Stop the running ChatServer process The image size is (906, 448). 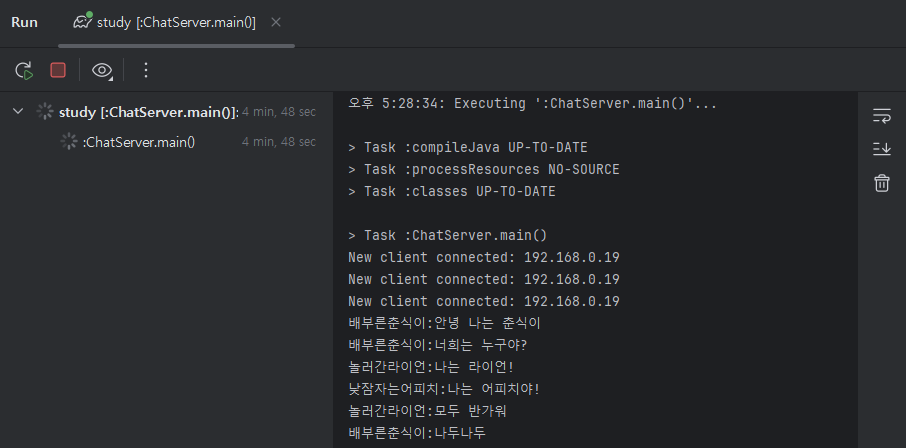click(58, 71)
